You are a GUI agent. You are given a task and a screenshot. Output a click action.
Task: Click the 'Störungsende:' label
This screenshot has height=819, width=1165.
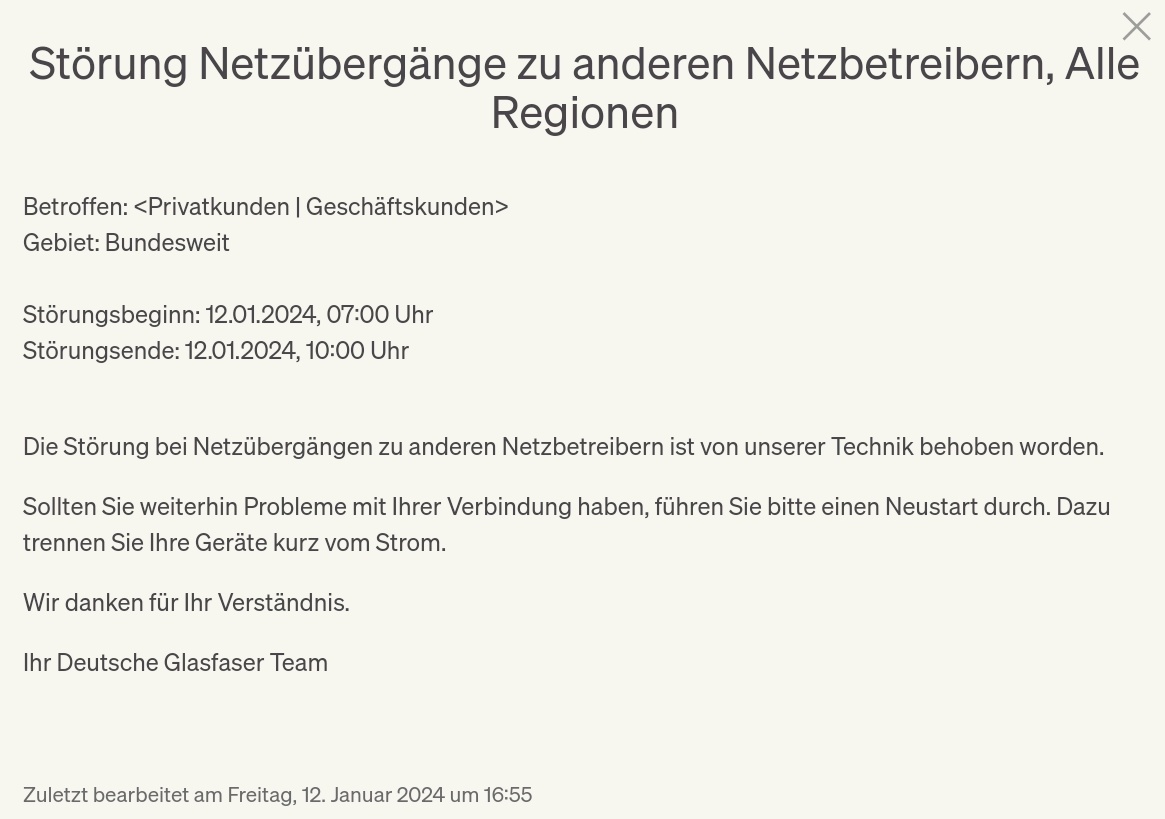pyautogui.click(x=101, y=351)
